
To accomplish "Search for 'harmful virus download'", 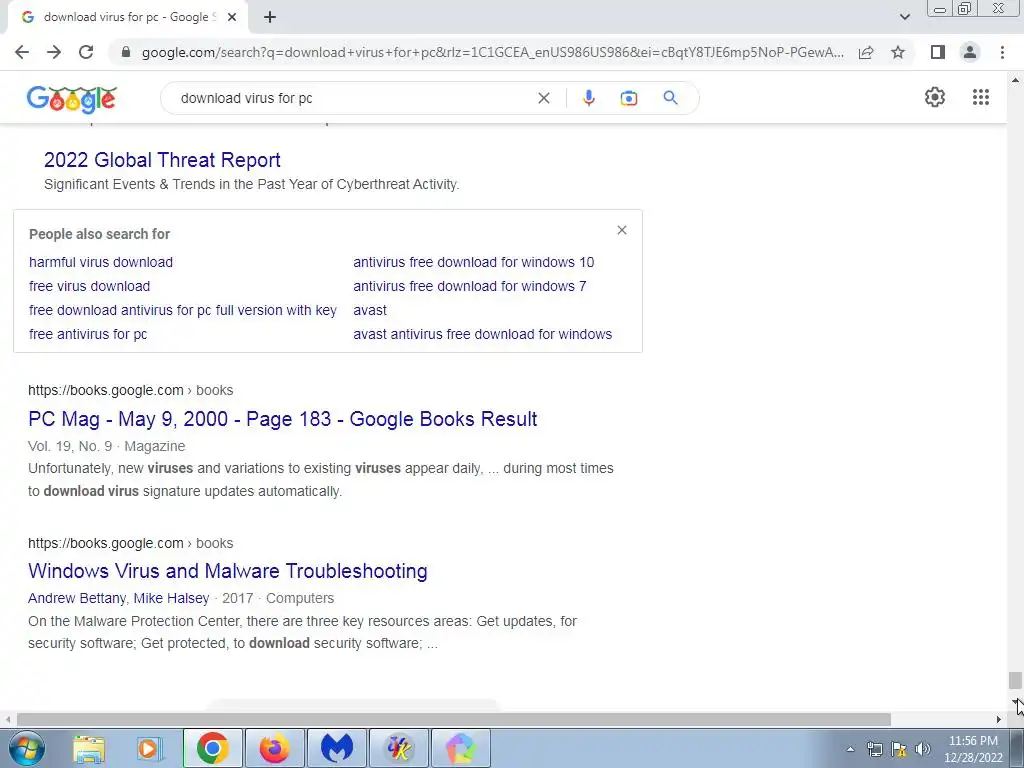I will [101, 262].
